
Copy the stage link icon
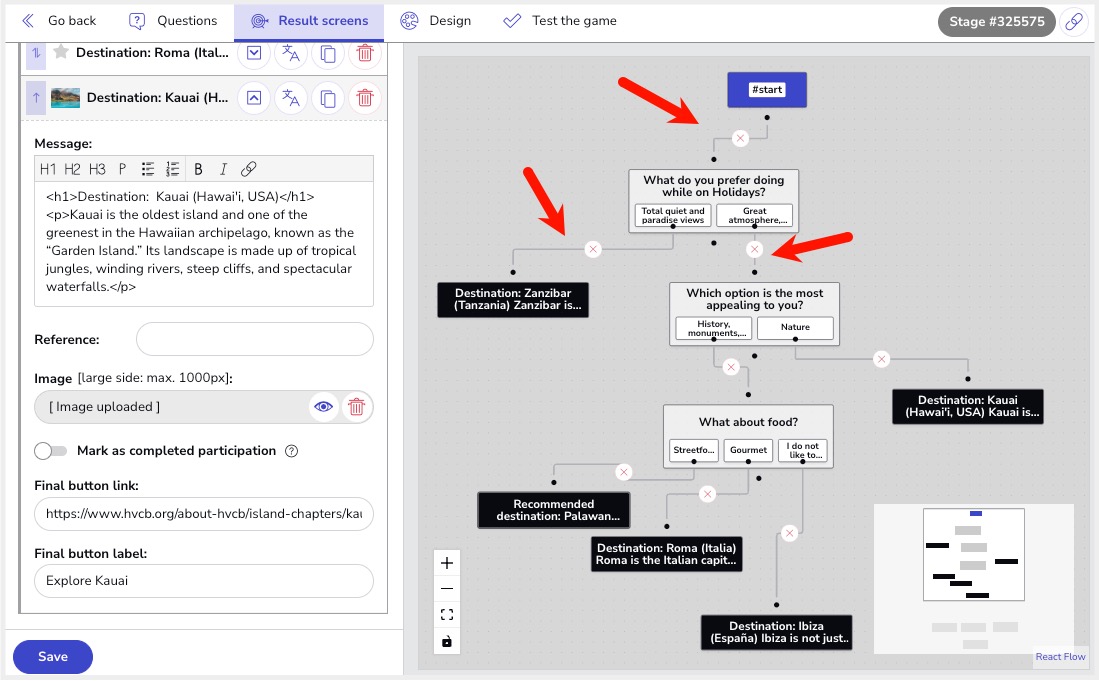click(1074, 22)
